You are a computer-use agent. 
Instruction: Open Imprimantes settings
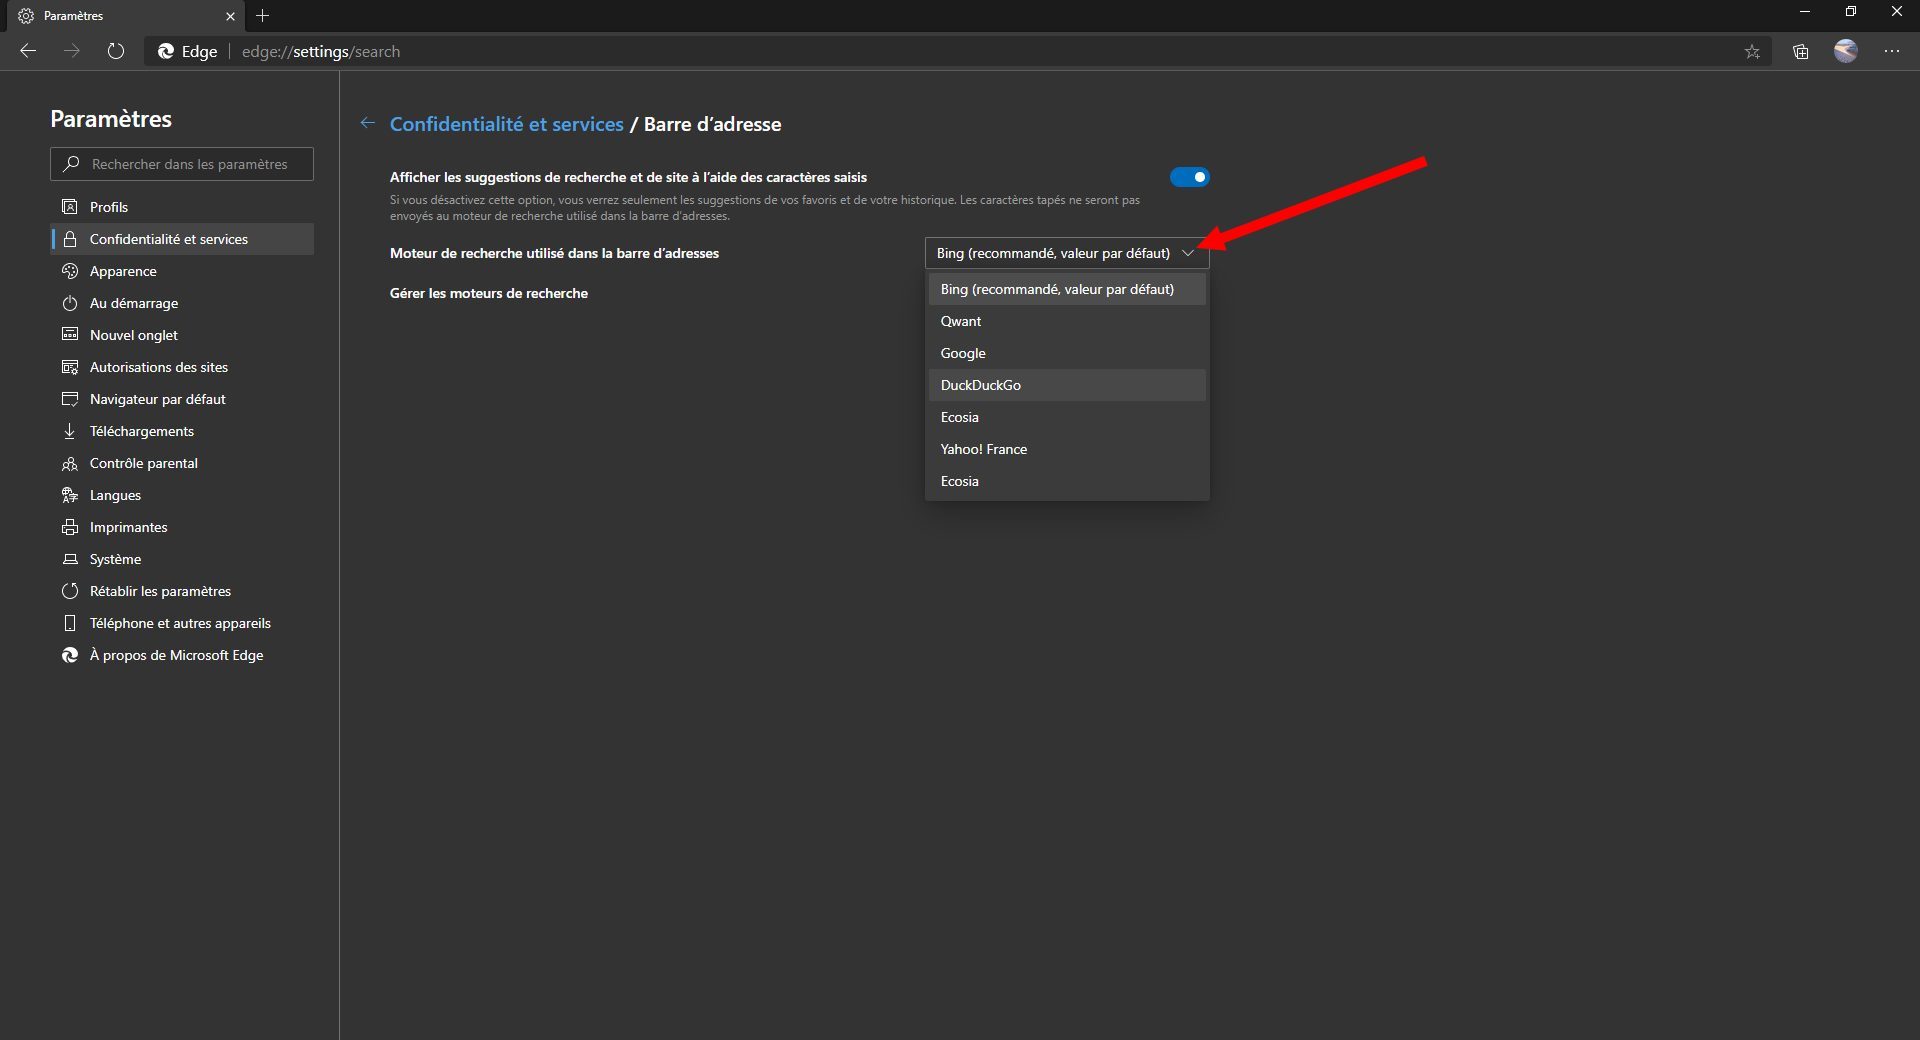(x=182, y=527)
